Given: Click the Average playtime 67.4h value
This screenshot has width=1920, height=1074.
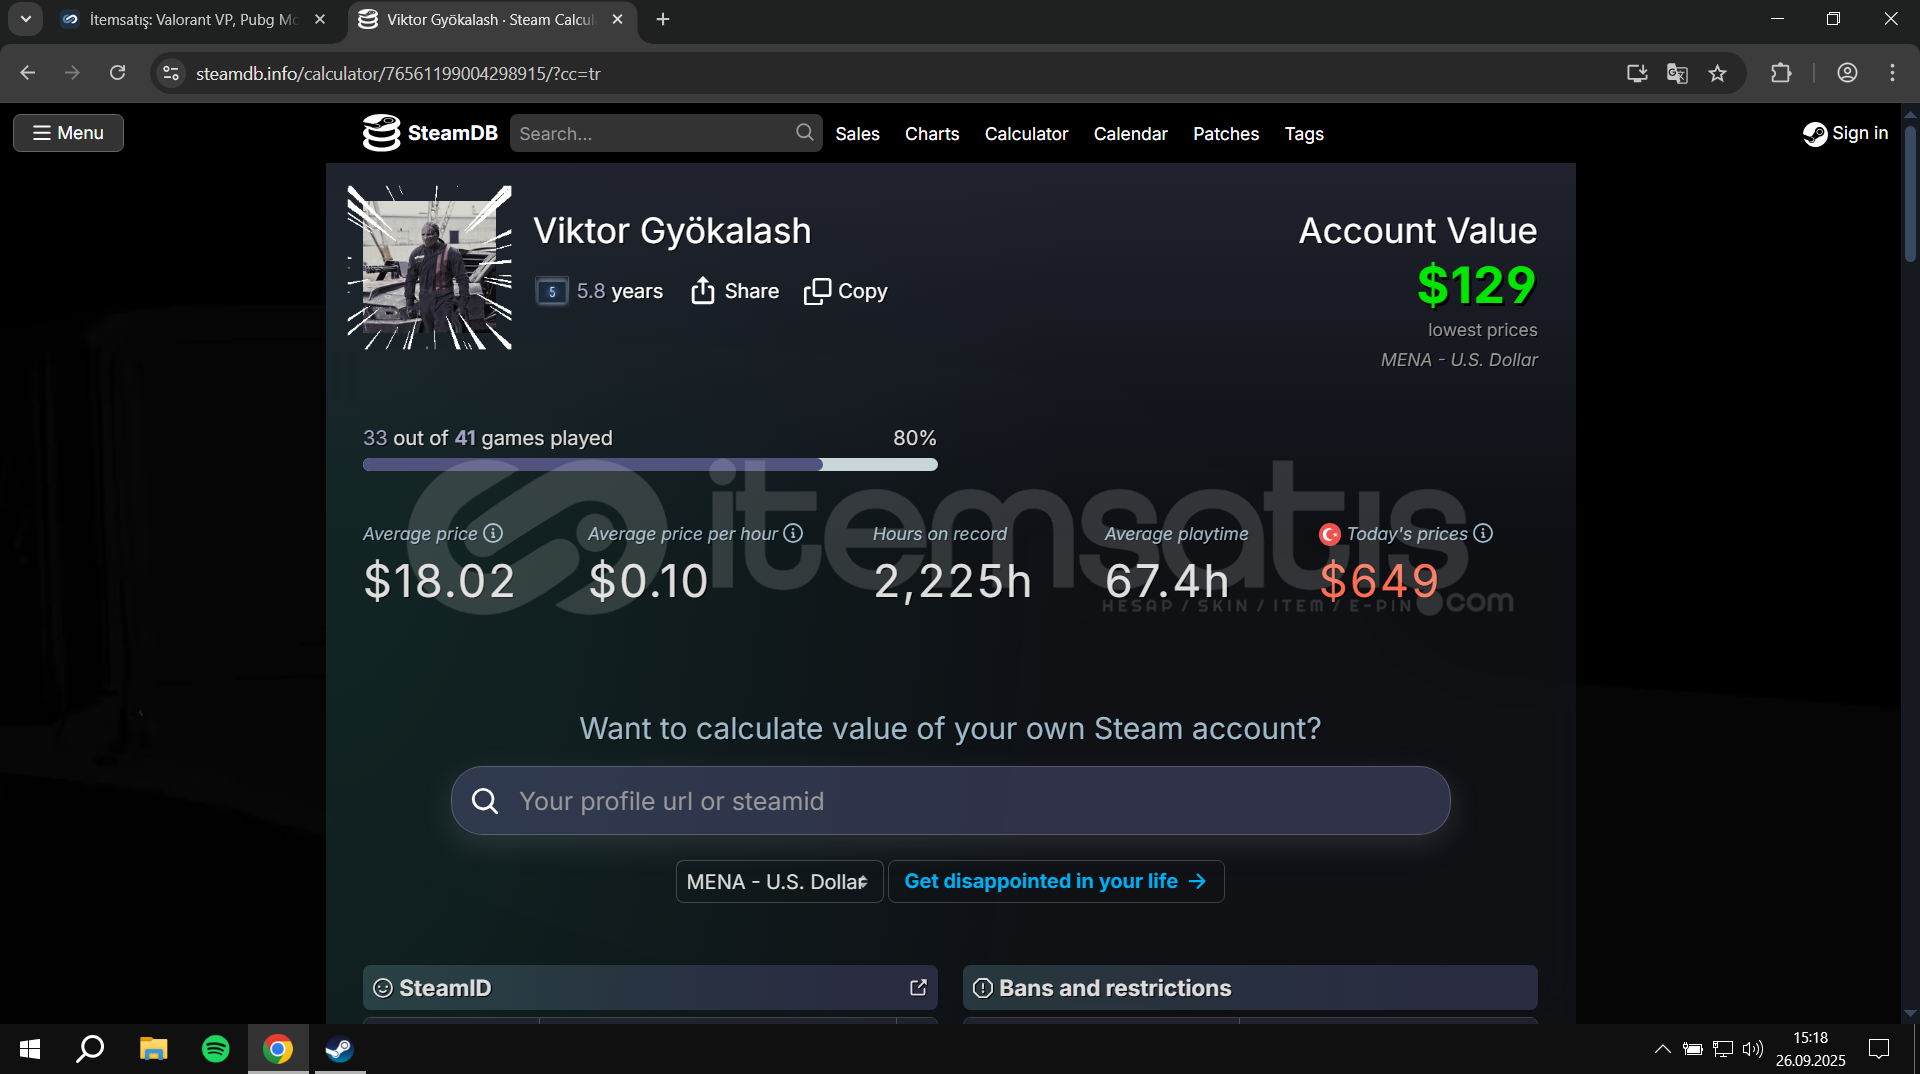Looking at the screenshot, I should [1167, 581].
